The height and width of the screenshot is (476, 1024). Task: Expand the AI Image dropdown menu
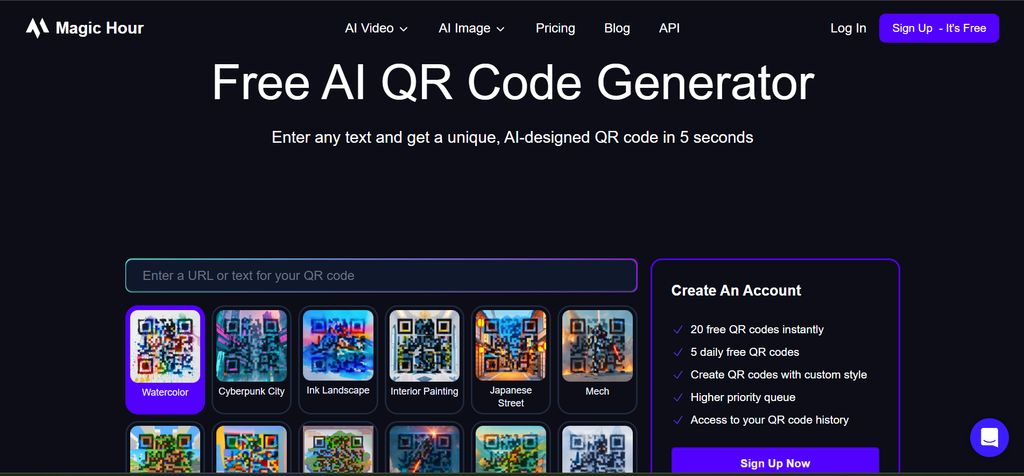tap(471, 28)
